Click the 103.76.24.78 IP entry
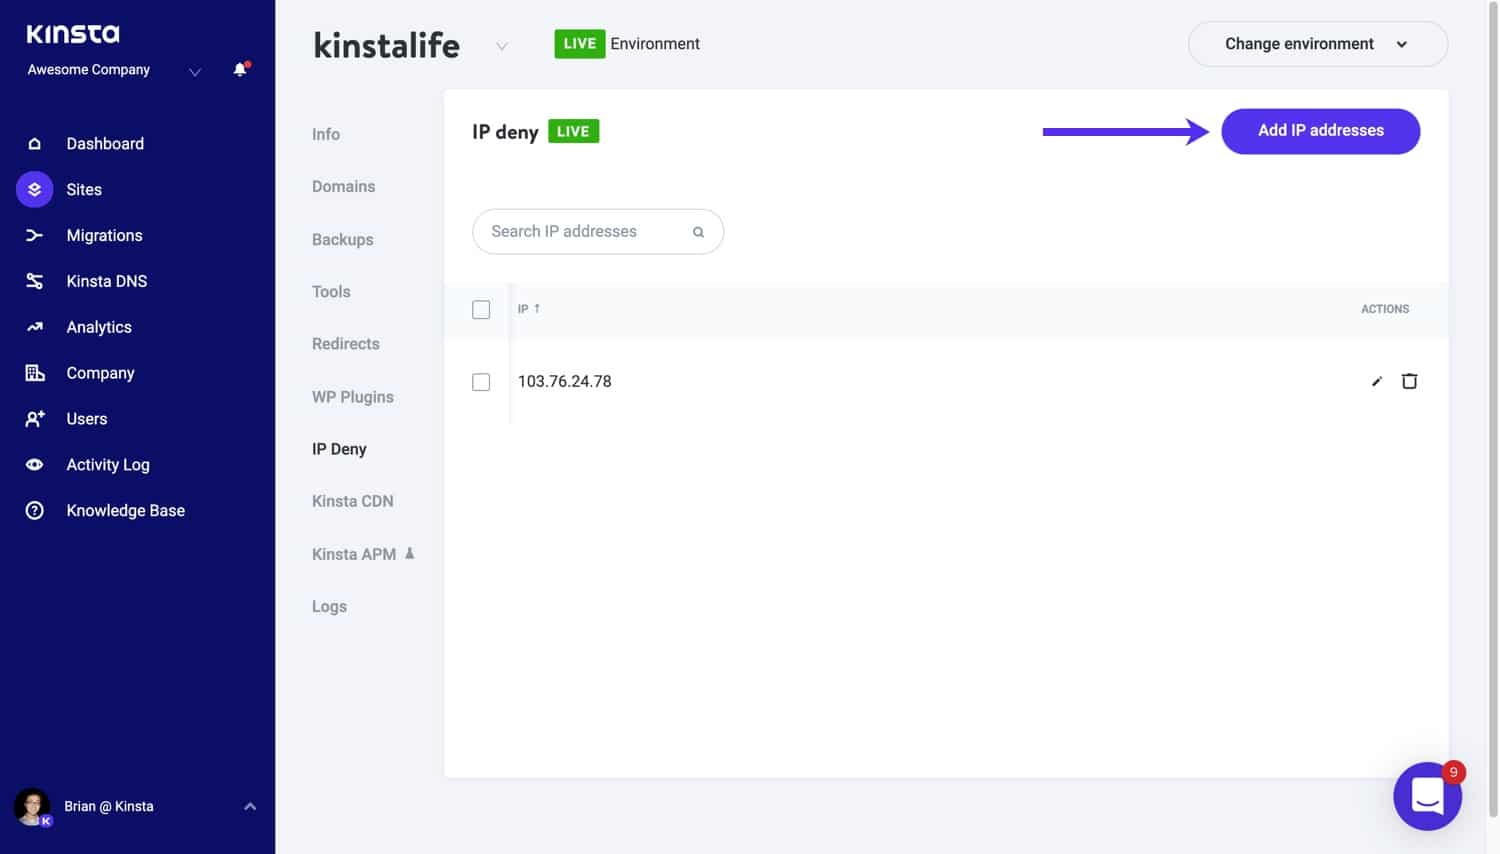Screen dimensions: 1500x854 pyautogui.click(x=564, y=381)
